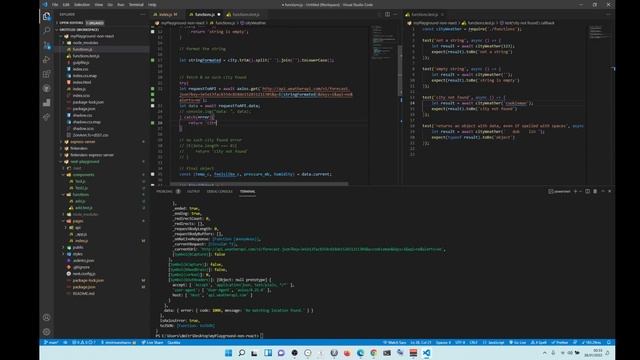640x360 pixels.
Task: Open the Manage gear icon
Action: click(x=47, y=332)
